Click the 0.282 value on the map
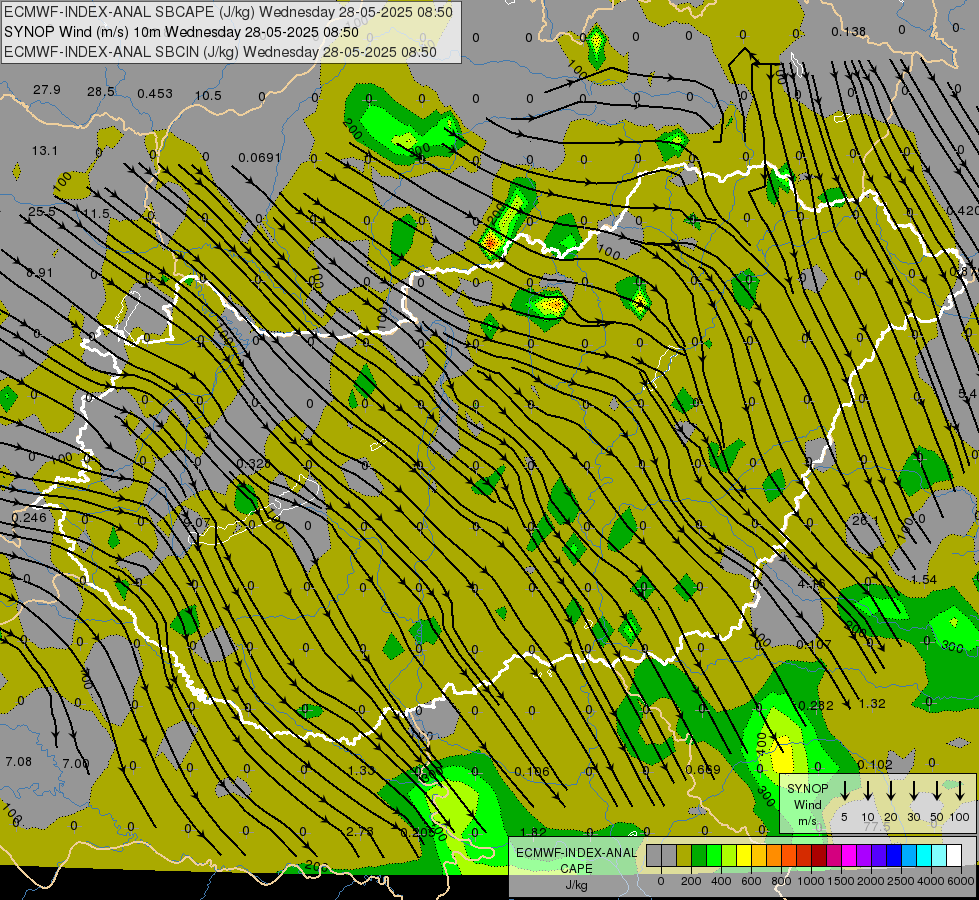This screenshot has width=979, height=900. [x=816, y=706]
